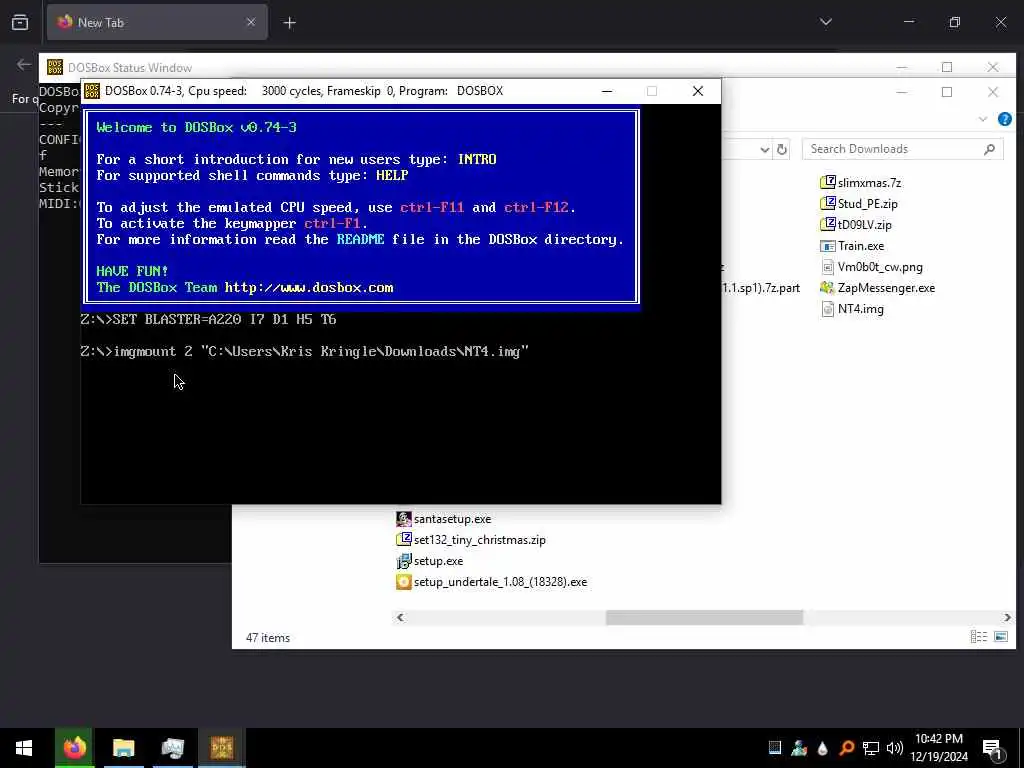Open the slimxmas.7z archive icon

coord(827,182)
